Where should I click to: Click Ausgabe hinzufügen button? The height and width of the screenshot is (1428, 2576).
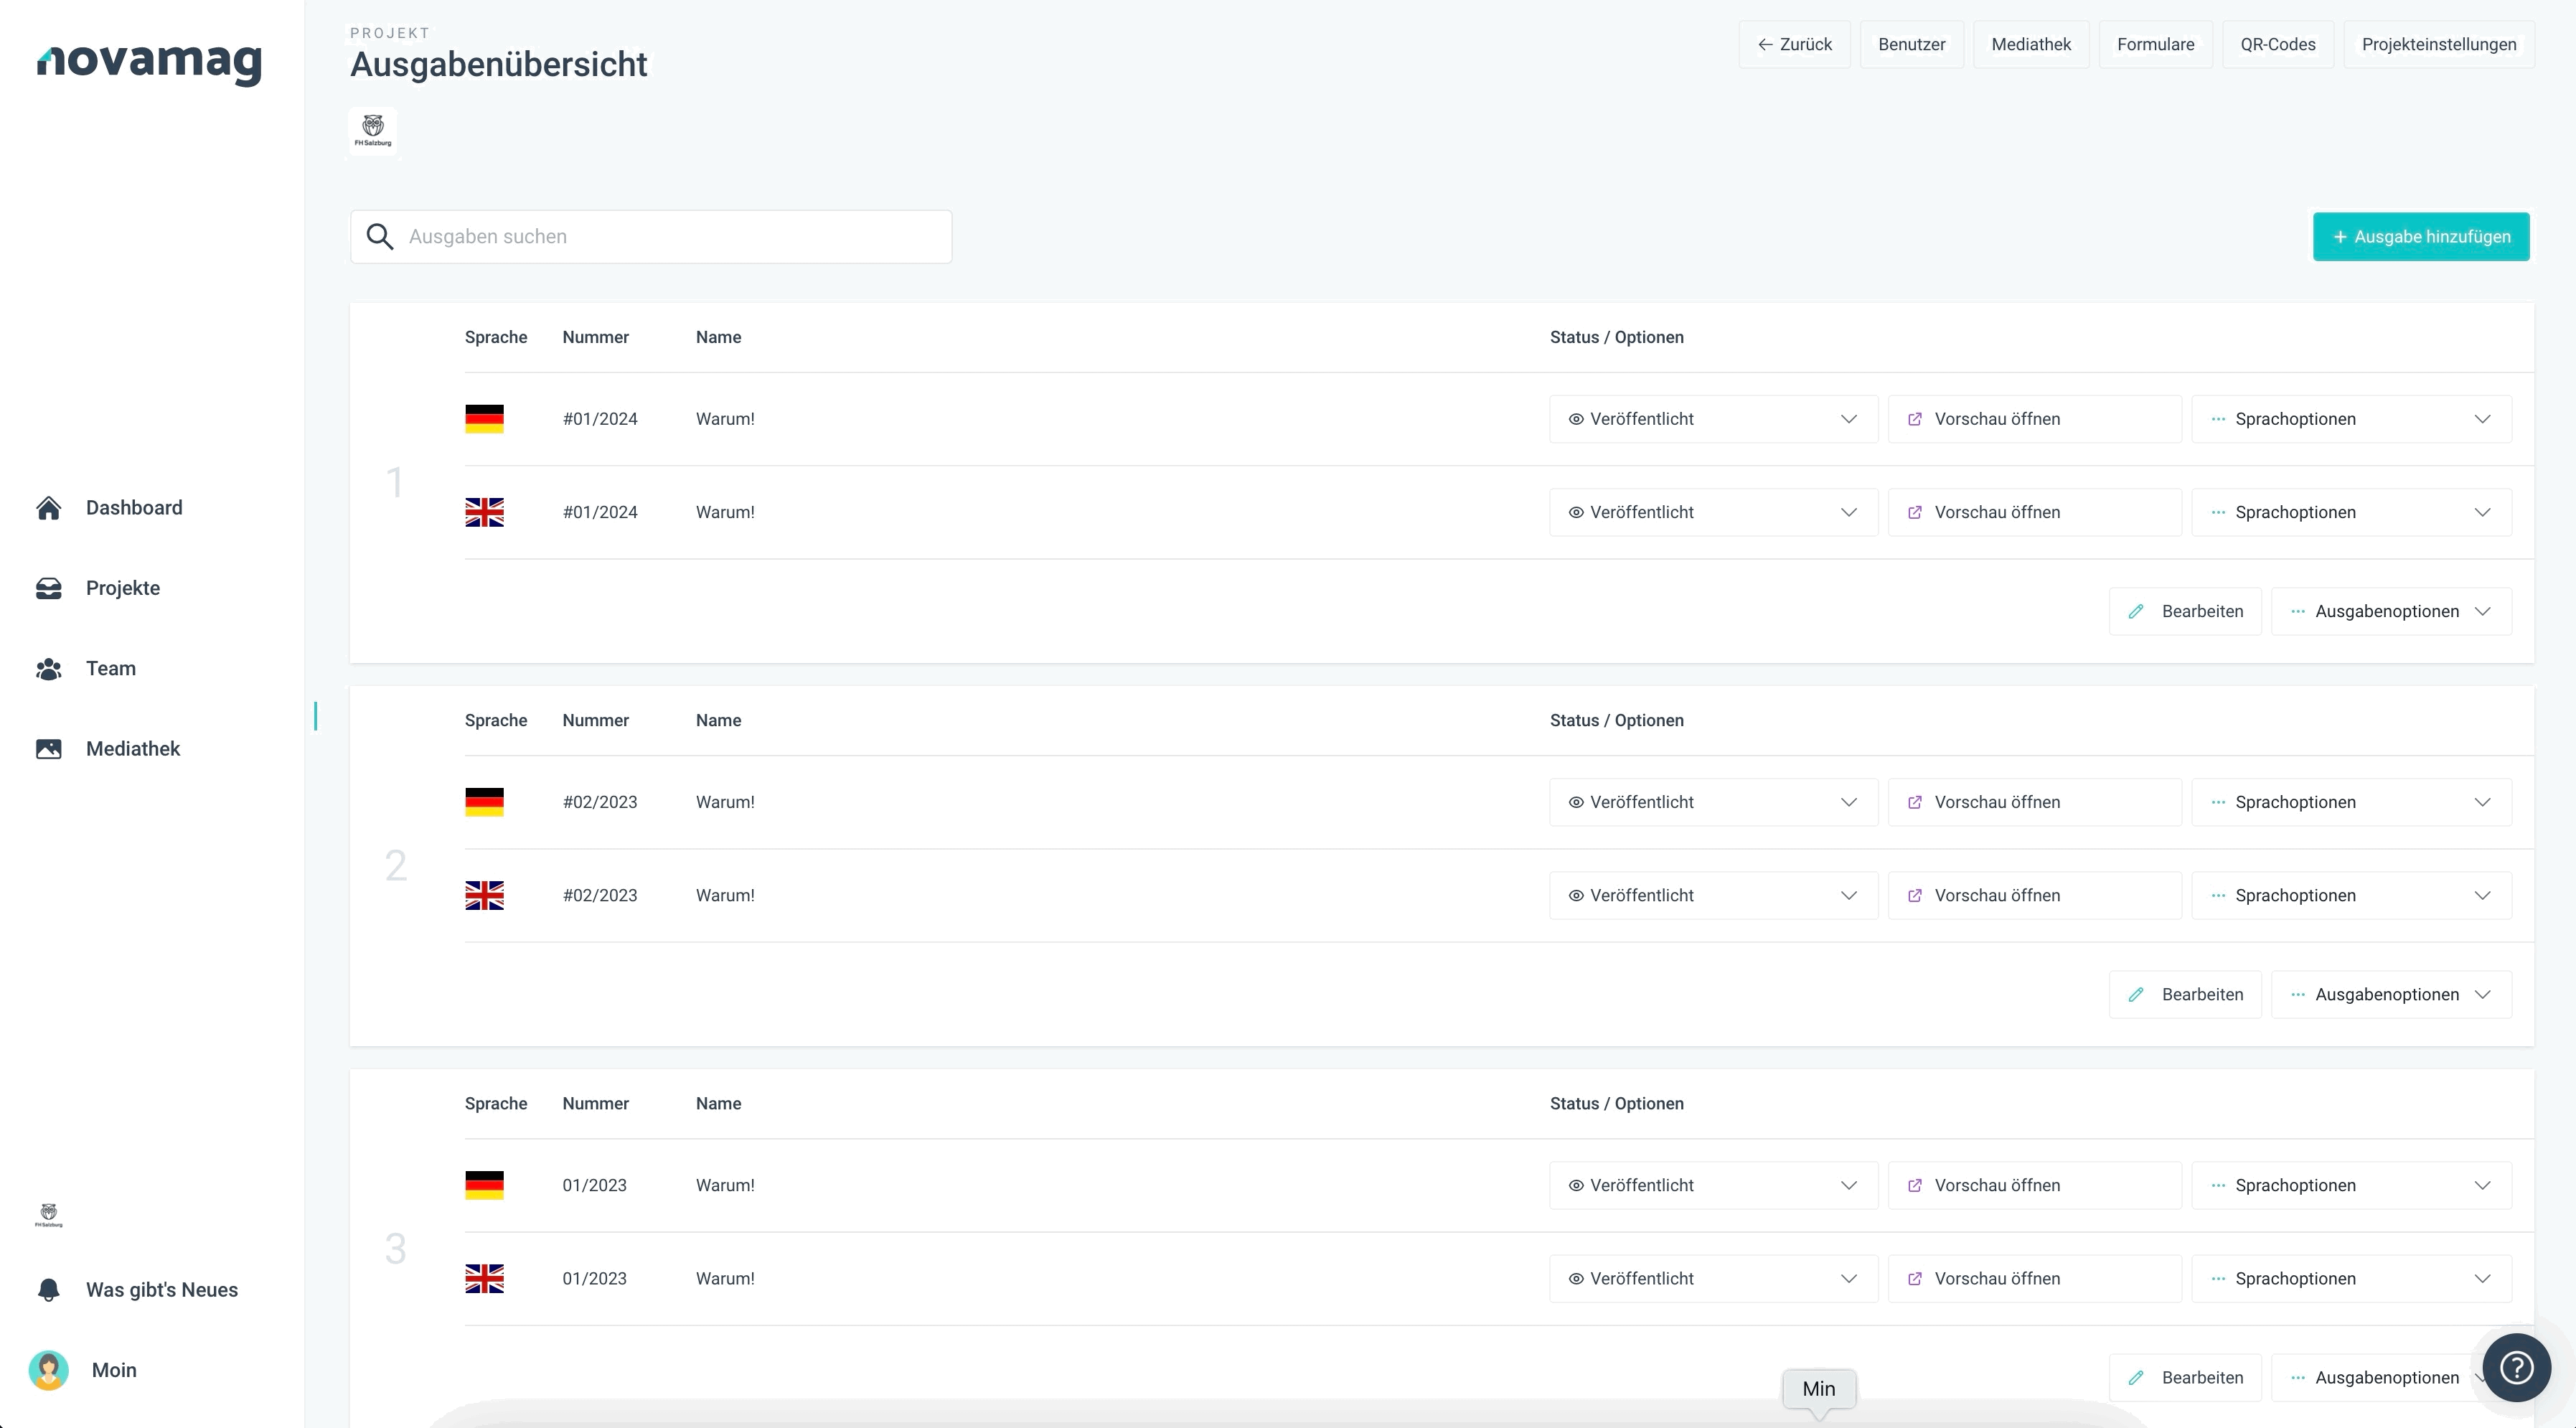(x=2421, y=237)
